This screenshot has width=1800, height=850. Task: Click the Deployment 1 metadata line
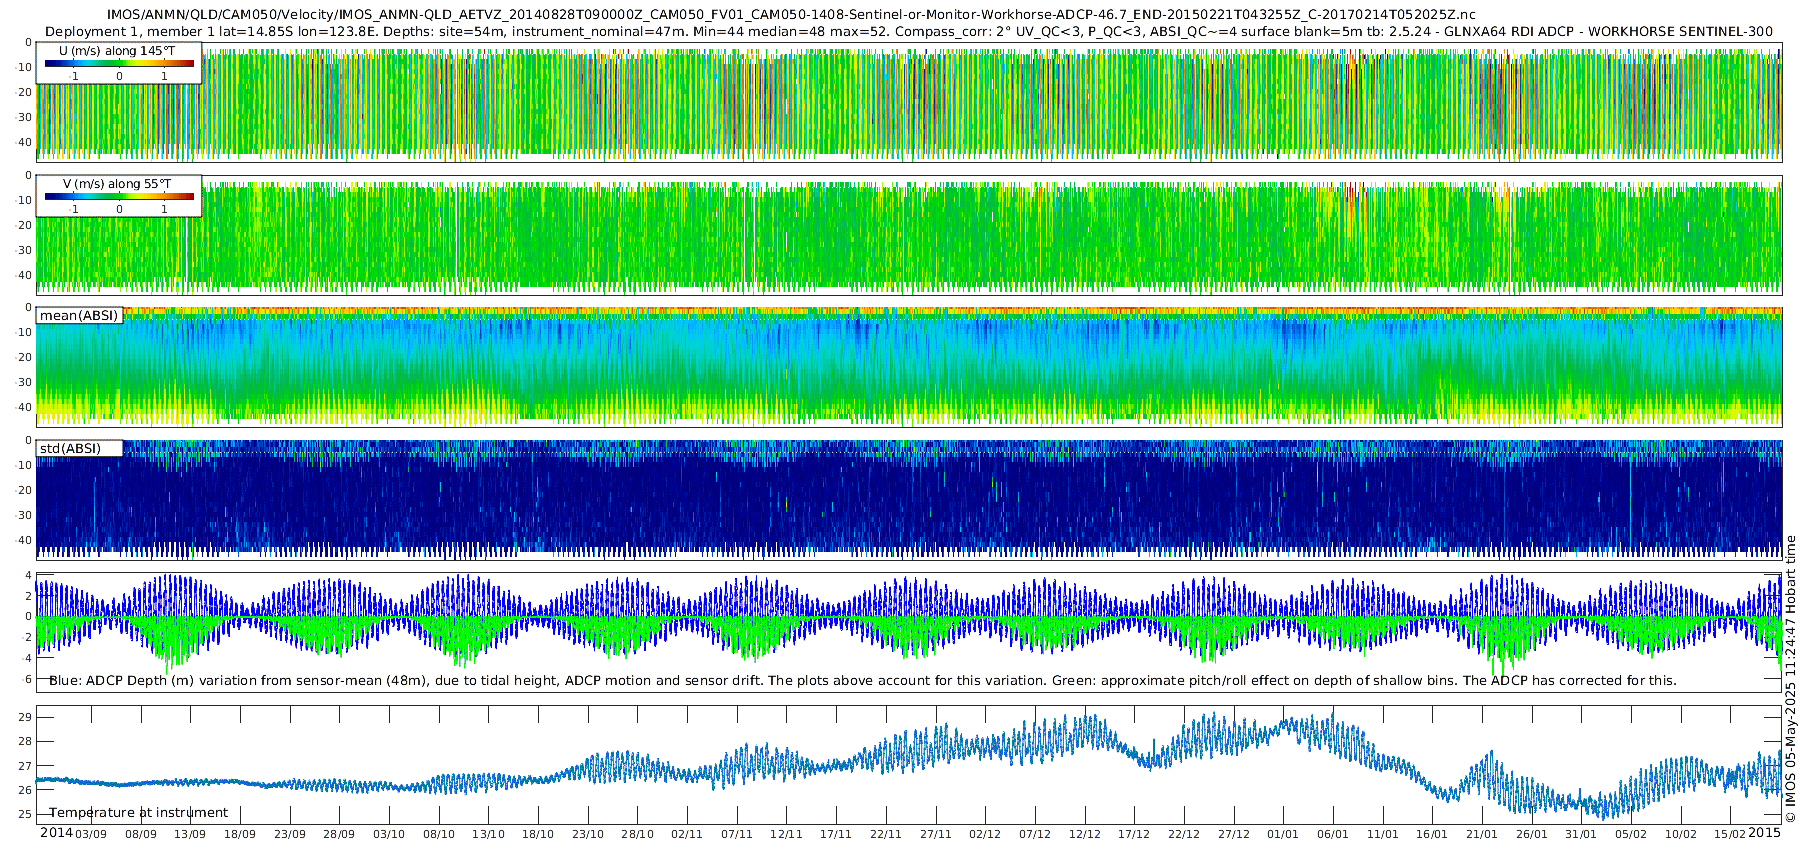coord(909,31)
